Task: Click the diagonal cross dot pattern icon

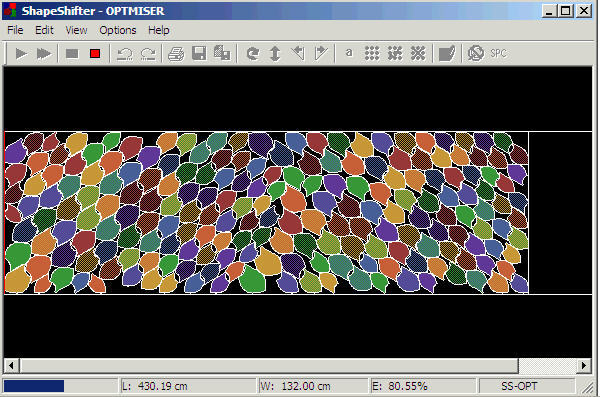Action: click(418, 53)
